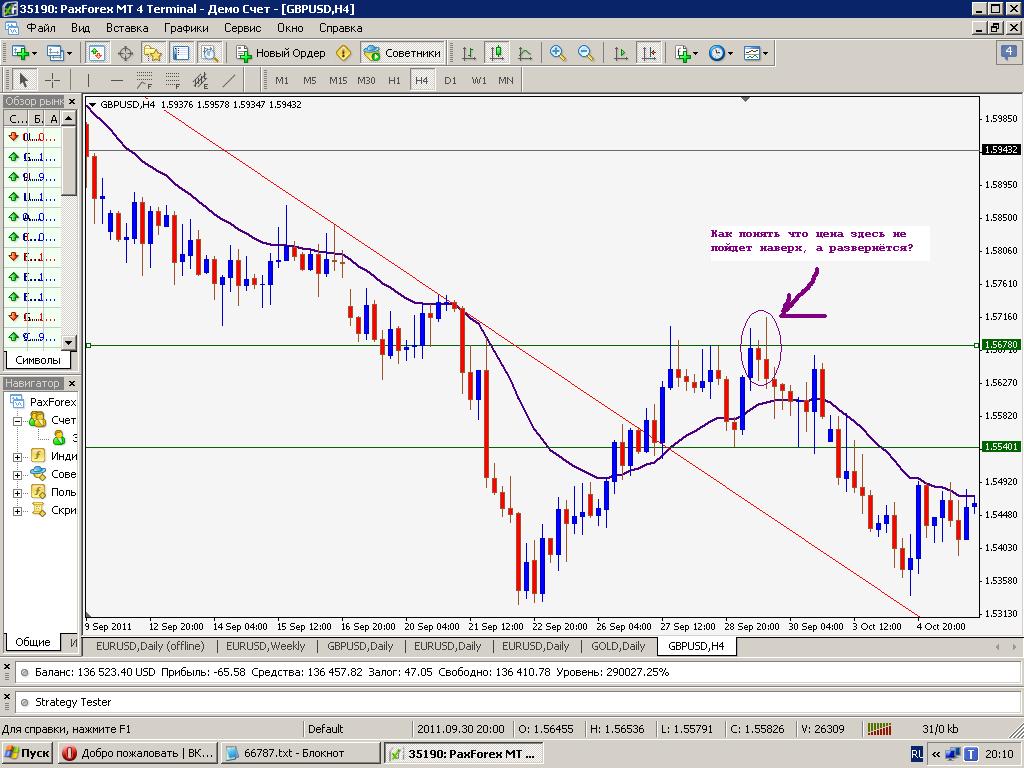Close the Навигатор panel

72,383
